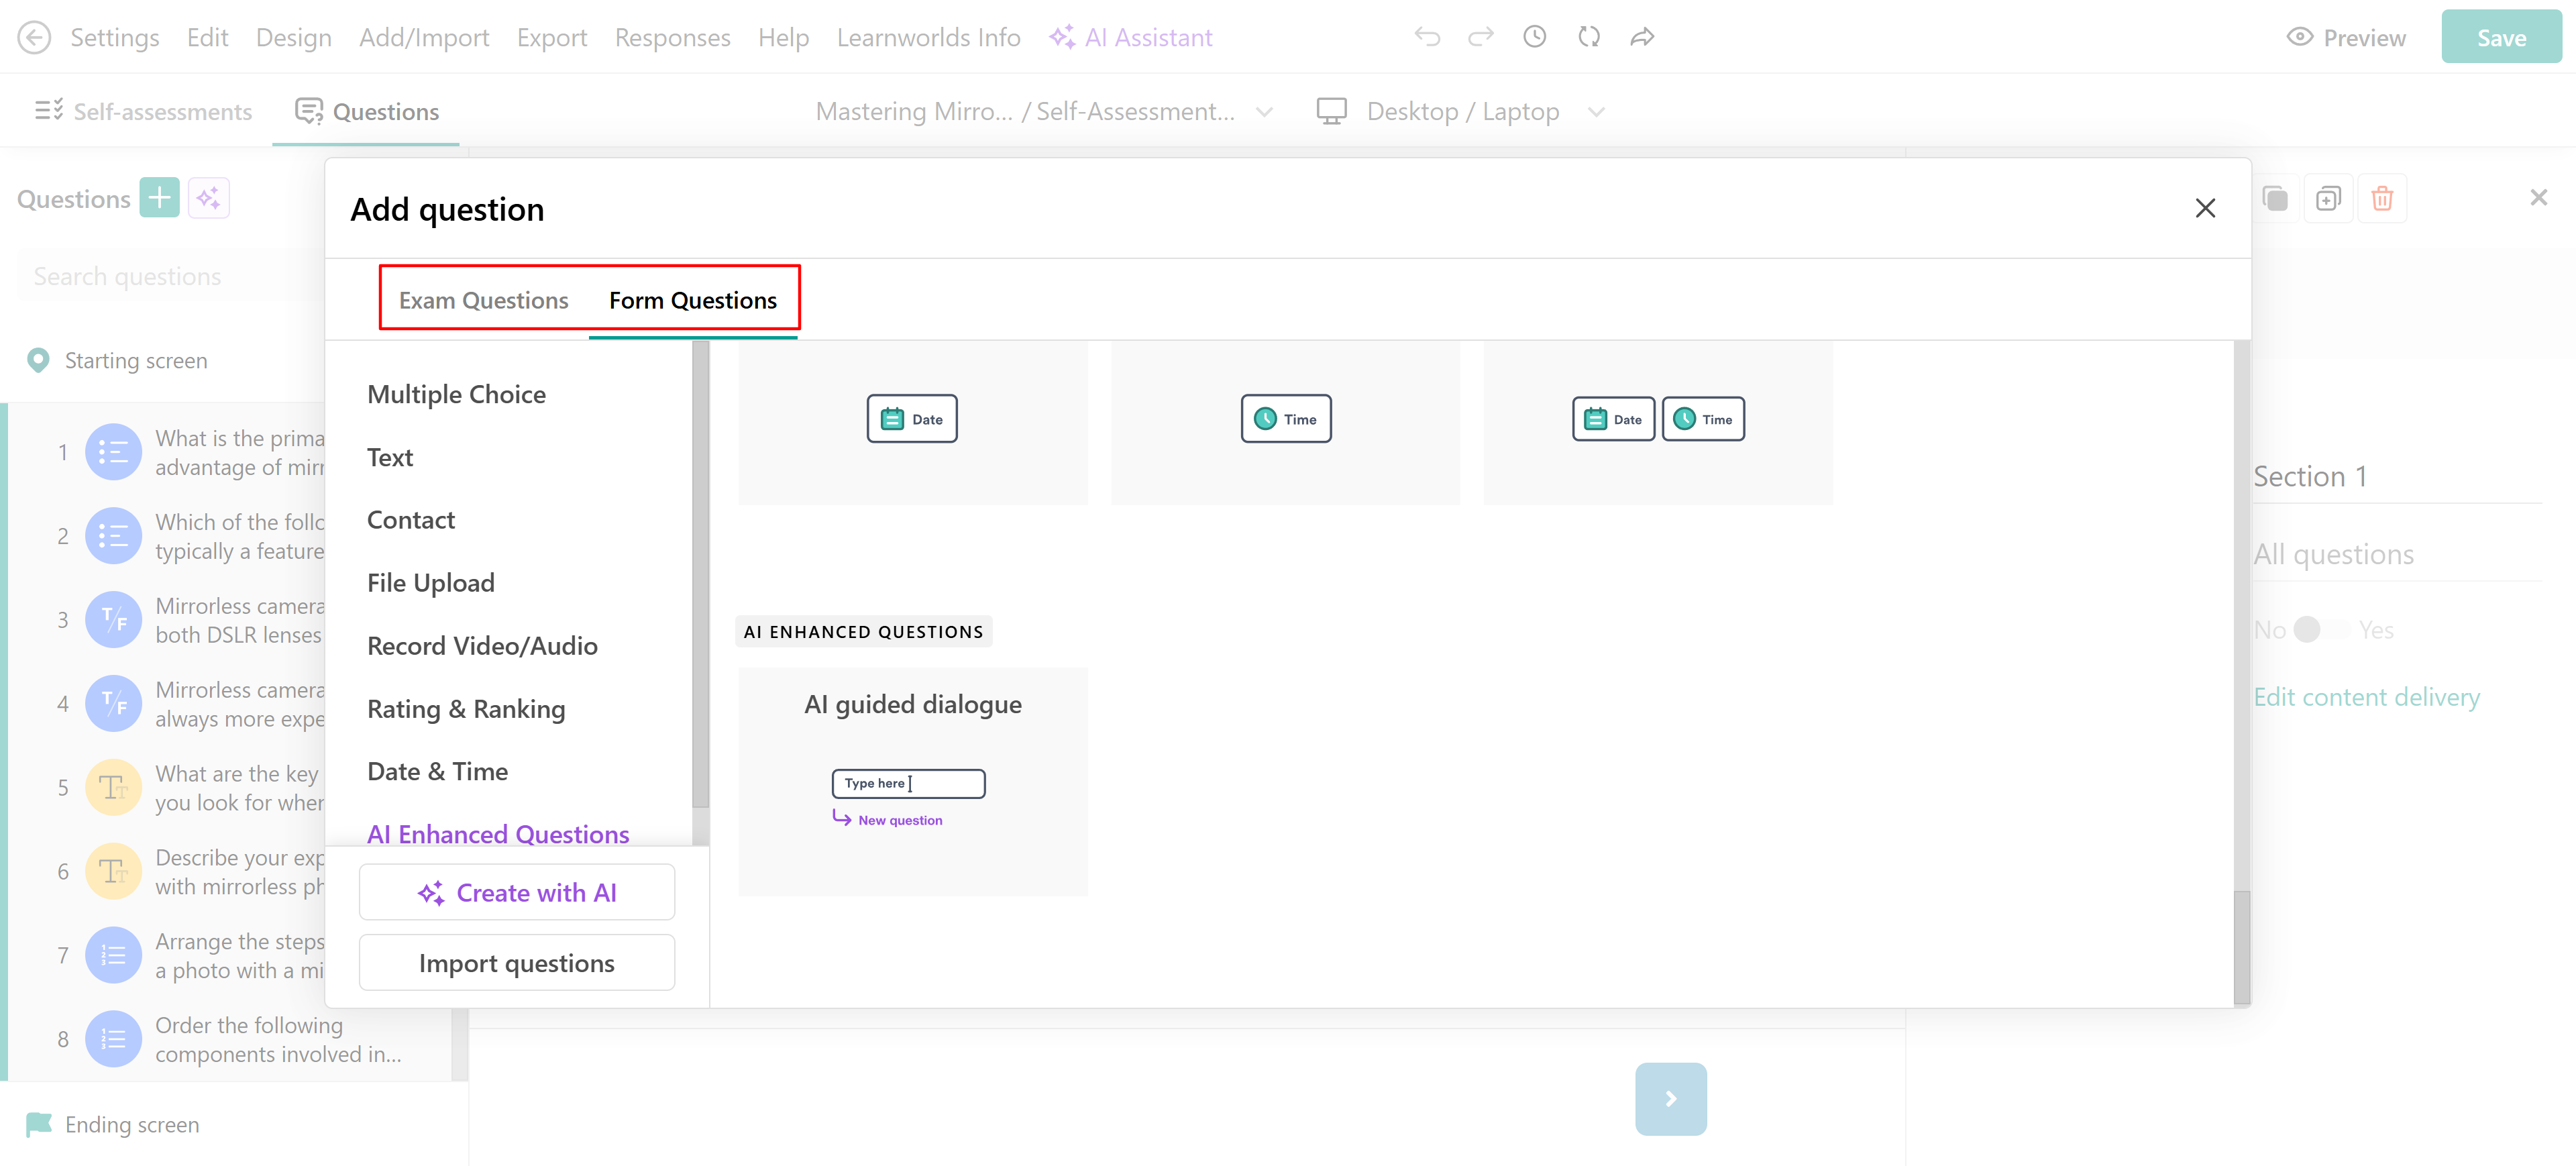This screenshot has width=2576, height=1166.
Task: Click the AI sparkle icon next to Questions
Action: click(x=208, y=198)
